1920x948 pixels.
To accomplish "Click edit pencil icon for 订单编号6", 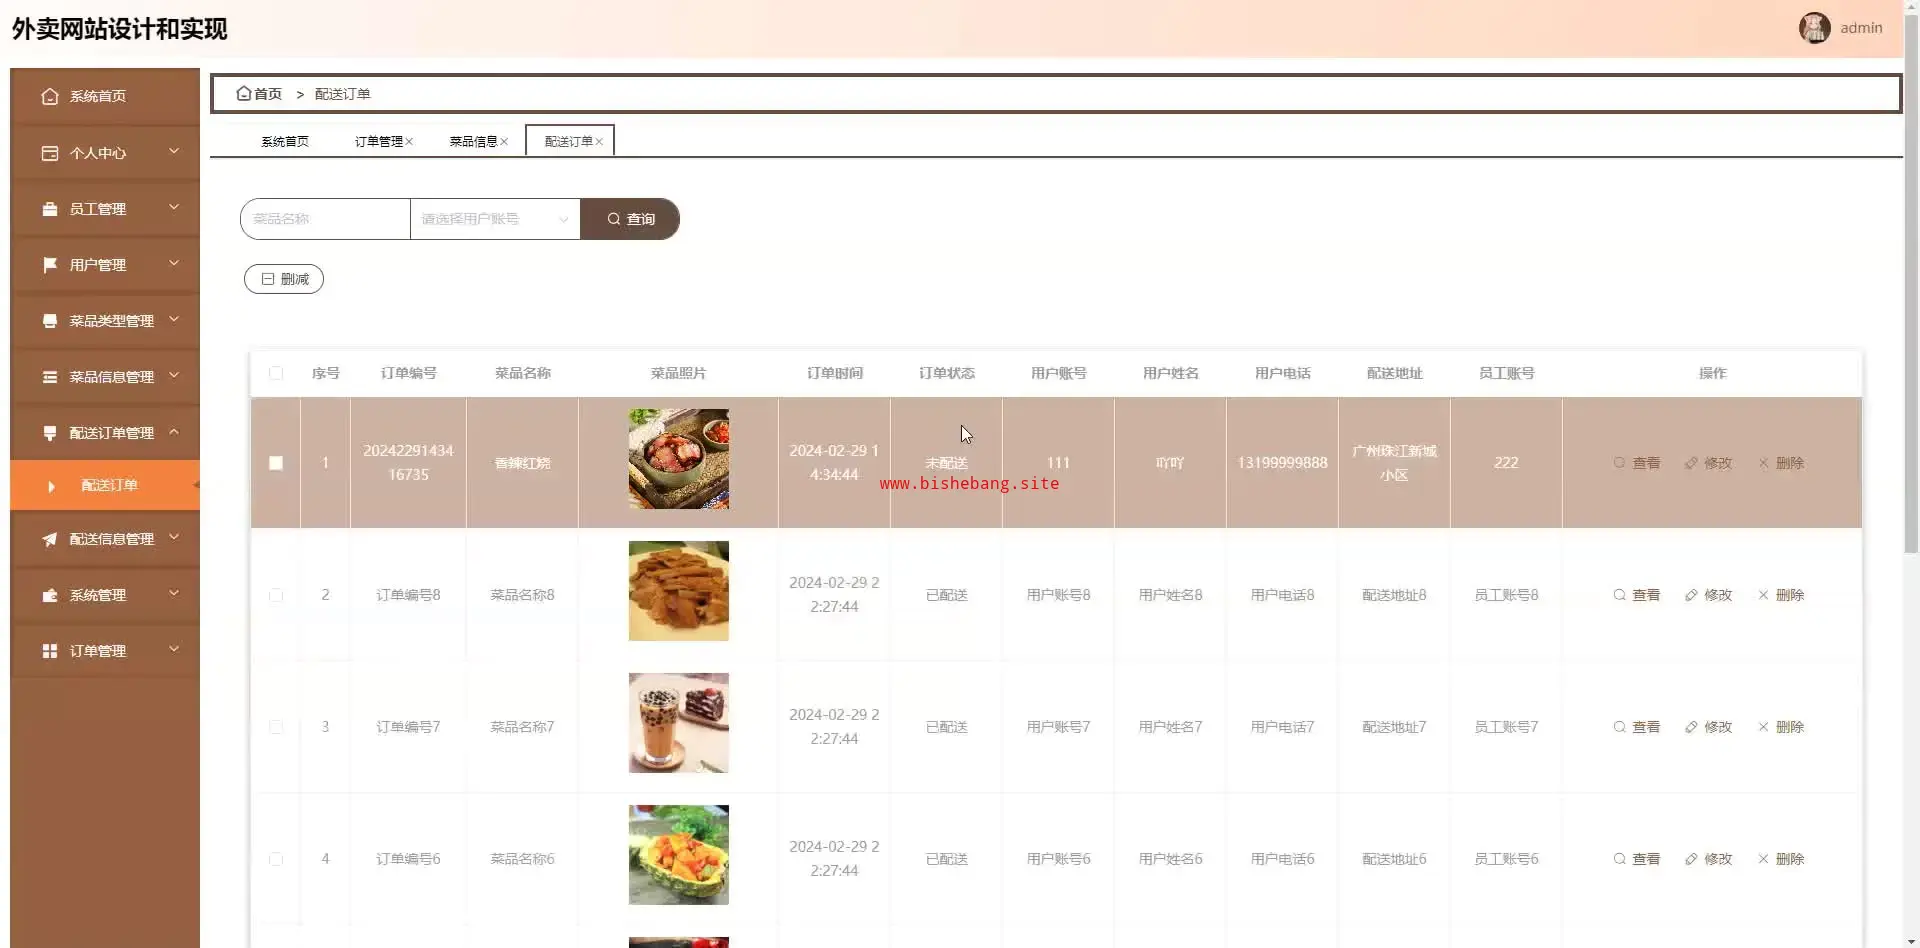I will [x=1691, y=859].
